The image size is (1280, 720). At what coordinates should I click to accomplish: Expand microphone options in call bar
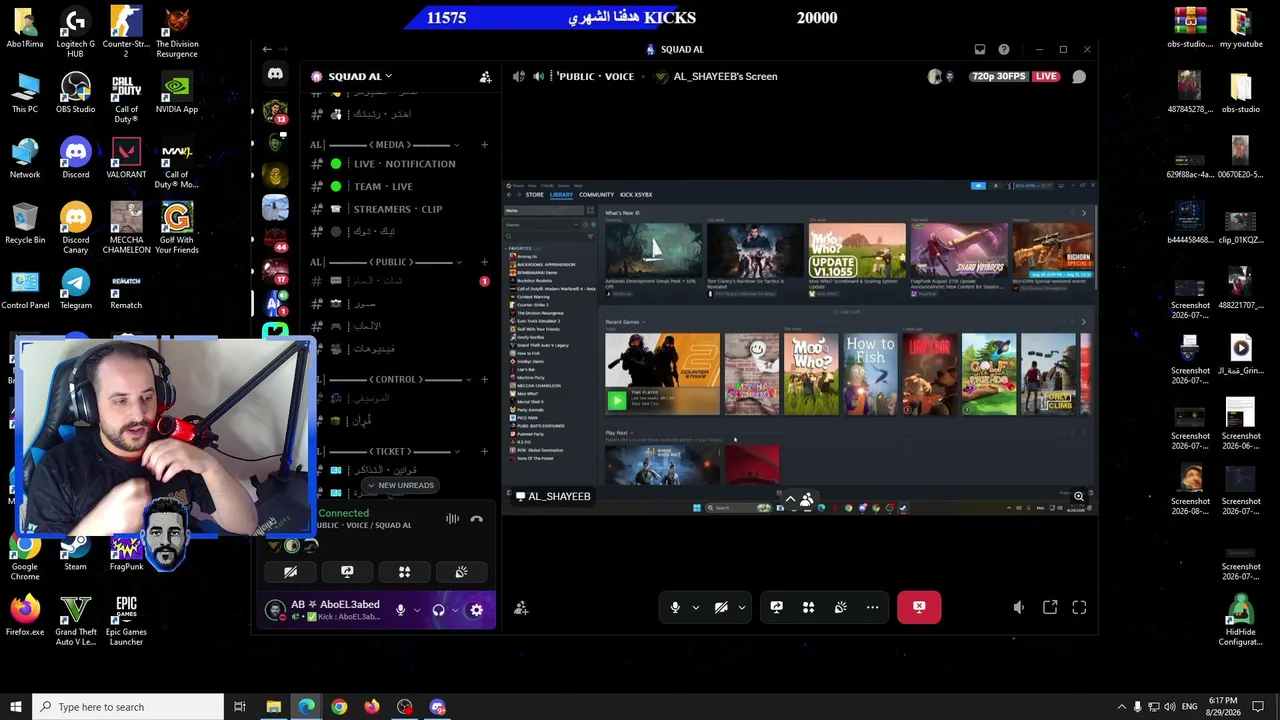click(696, 607)
